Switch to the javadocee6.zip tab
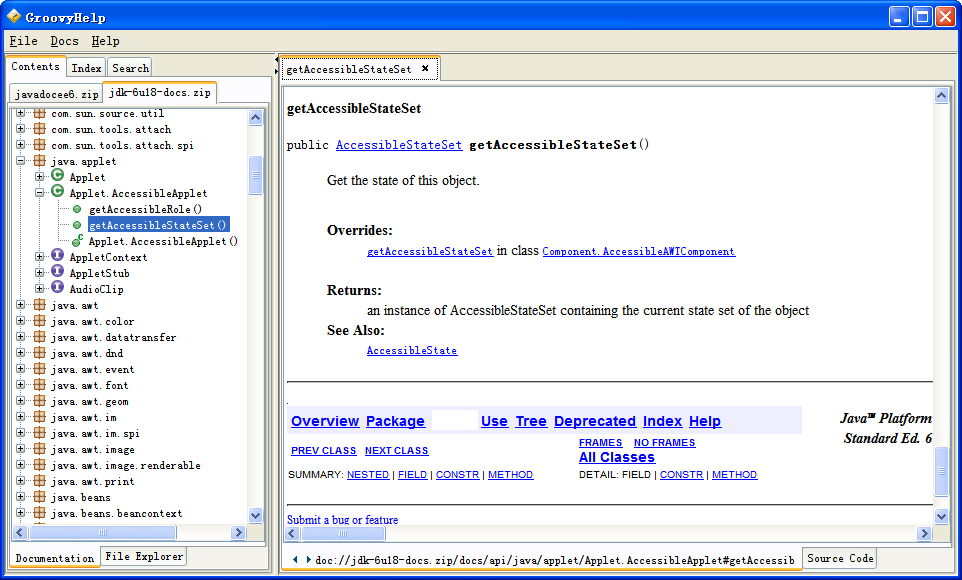962x580 pixels. point(56,94)
